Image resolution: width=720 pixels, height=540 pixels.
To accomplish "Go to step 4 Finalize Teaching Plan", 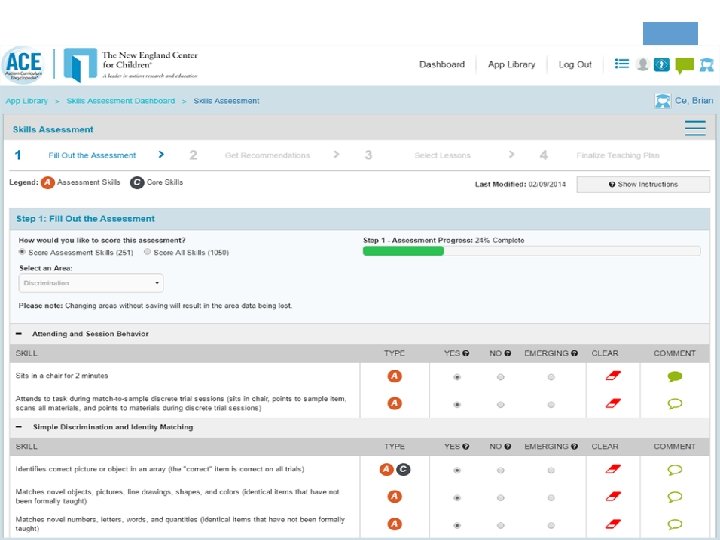I will click(618, 155).
